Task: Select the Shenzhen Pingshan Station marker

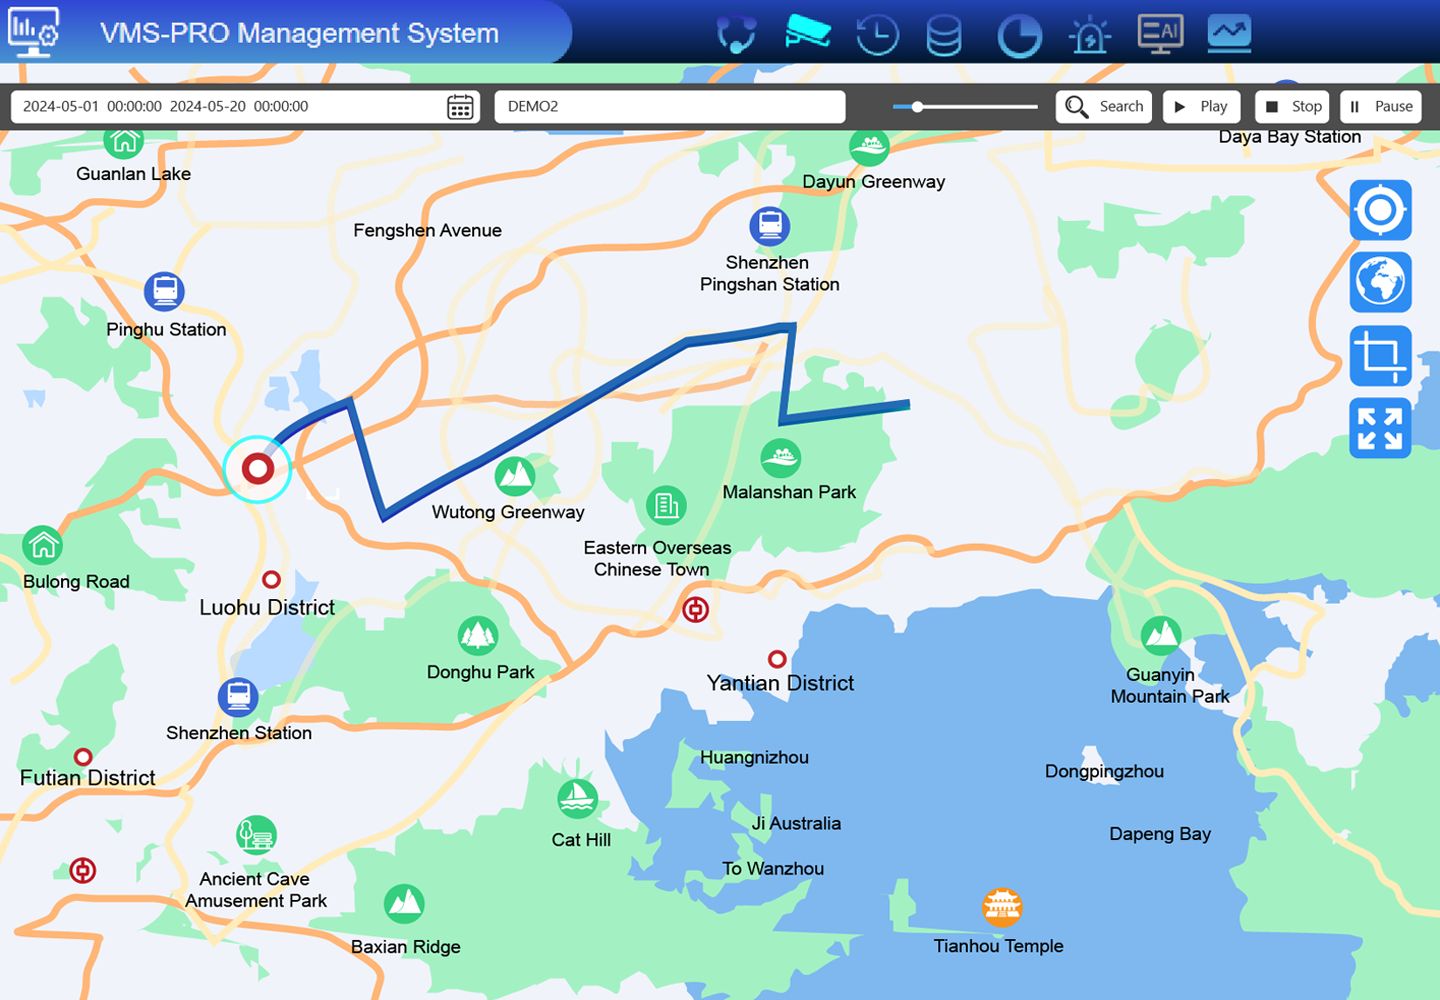Action: pos(769,224)
